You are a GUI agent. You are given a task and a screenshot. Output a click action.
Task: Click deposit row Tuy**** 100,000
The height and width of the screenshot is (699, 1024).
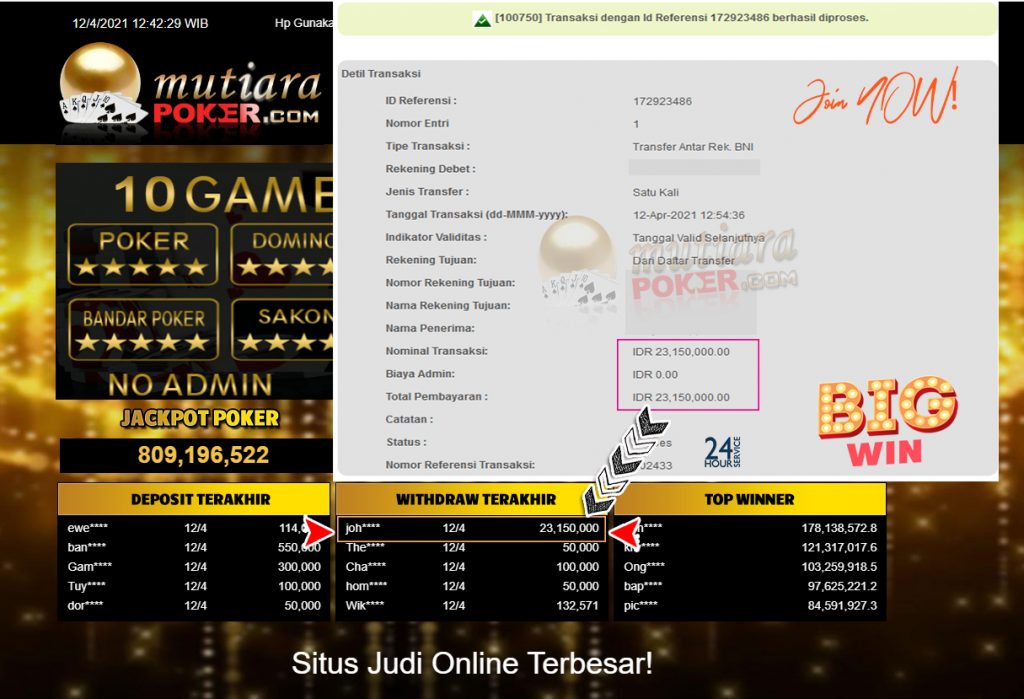(x=194, y=586)
